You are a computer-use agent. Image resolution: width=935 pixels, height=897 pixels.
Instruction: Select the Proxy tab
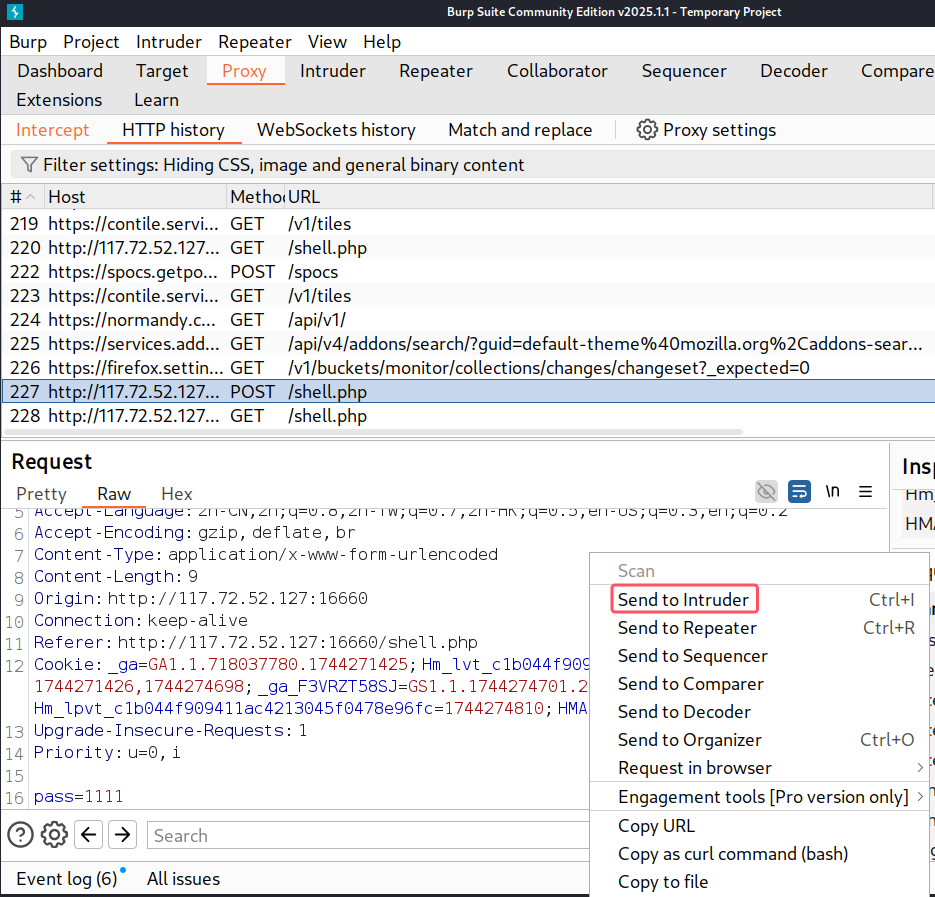coord(244,70)
